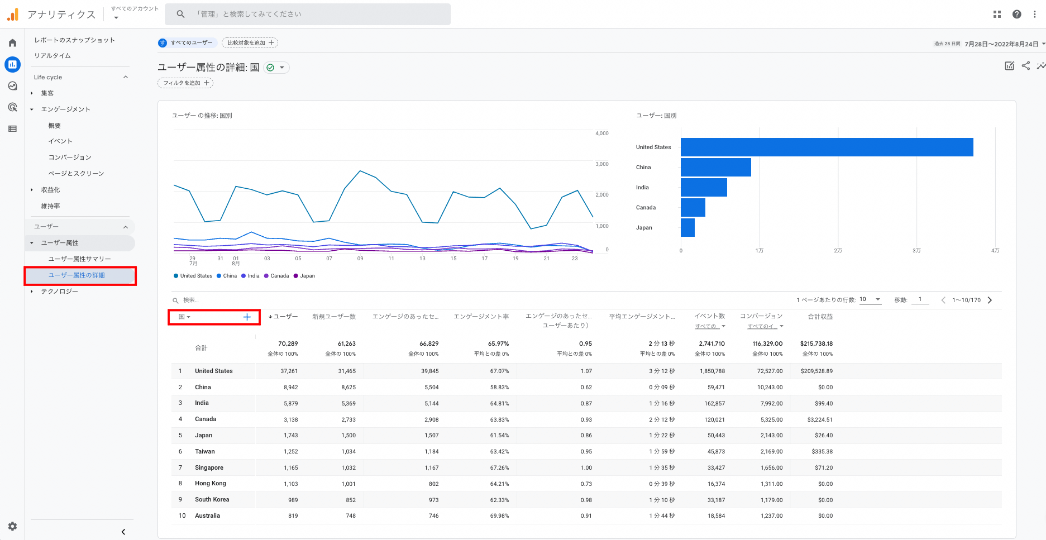1046x540 pixels.
Task: Click the すべてのユーザー segment chip
Action: click(187, 43)
